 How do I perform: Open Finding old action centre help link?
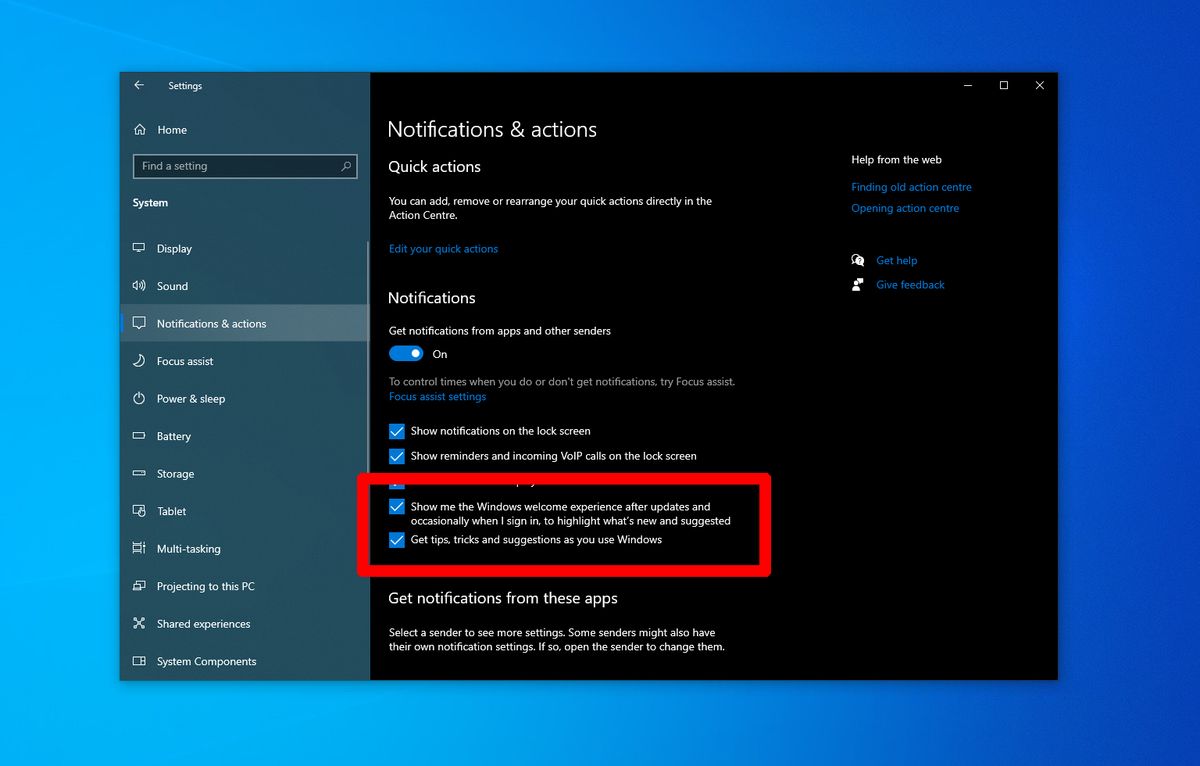pos(911,187)
